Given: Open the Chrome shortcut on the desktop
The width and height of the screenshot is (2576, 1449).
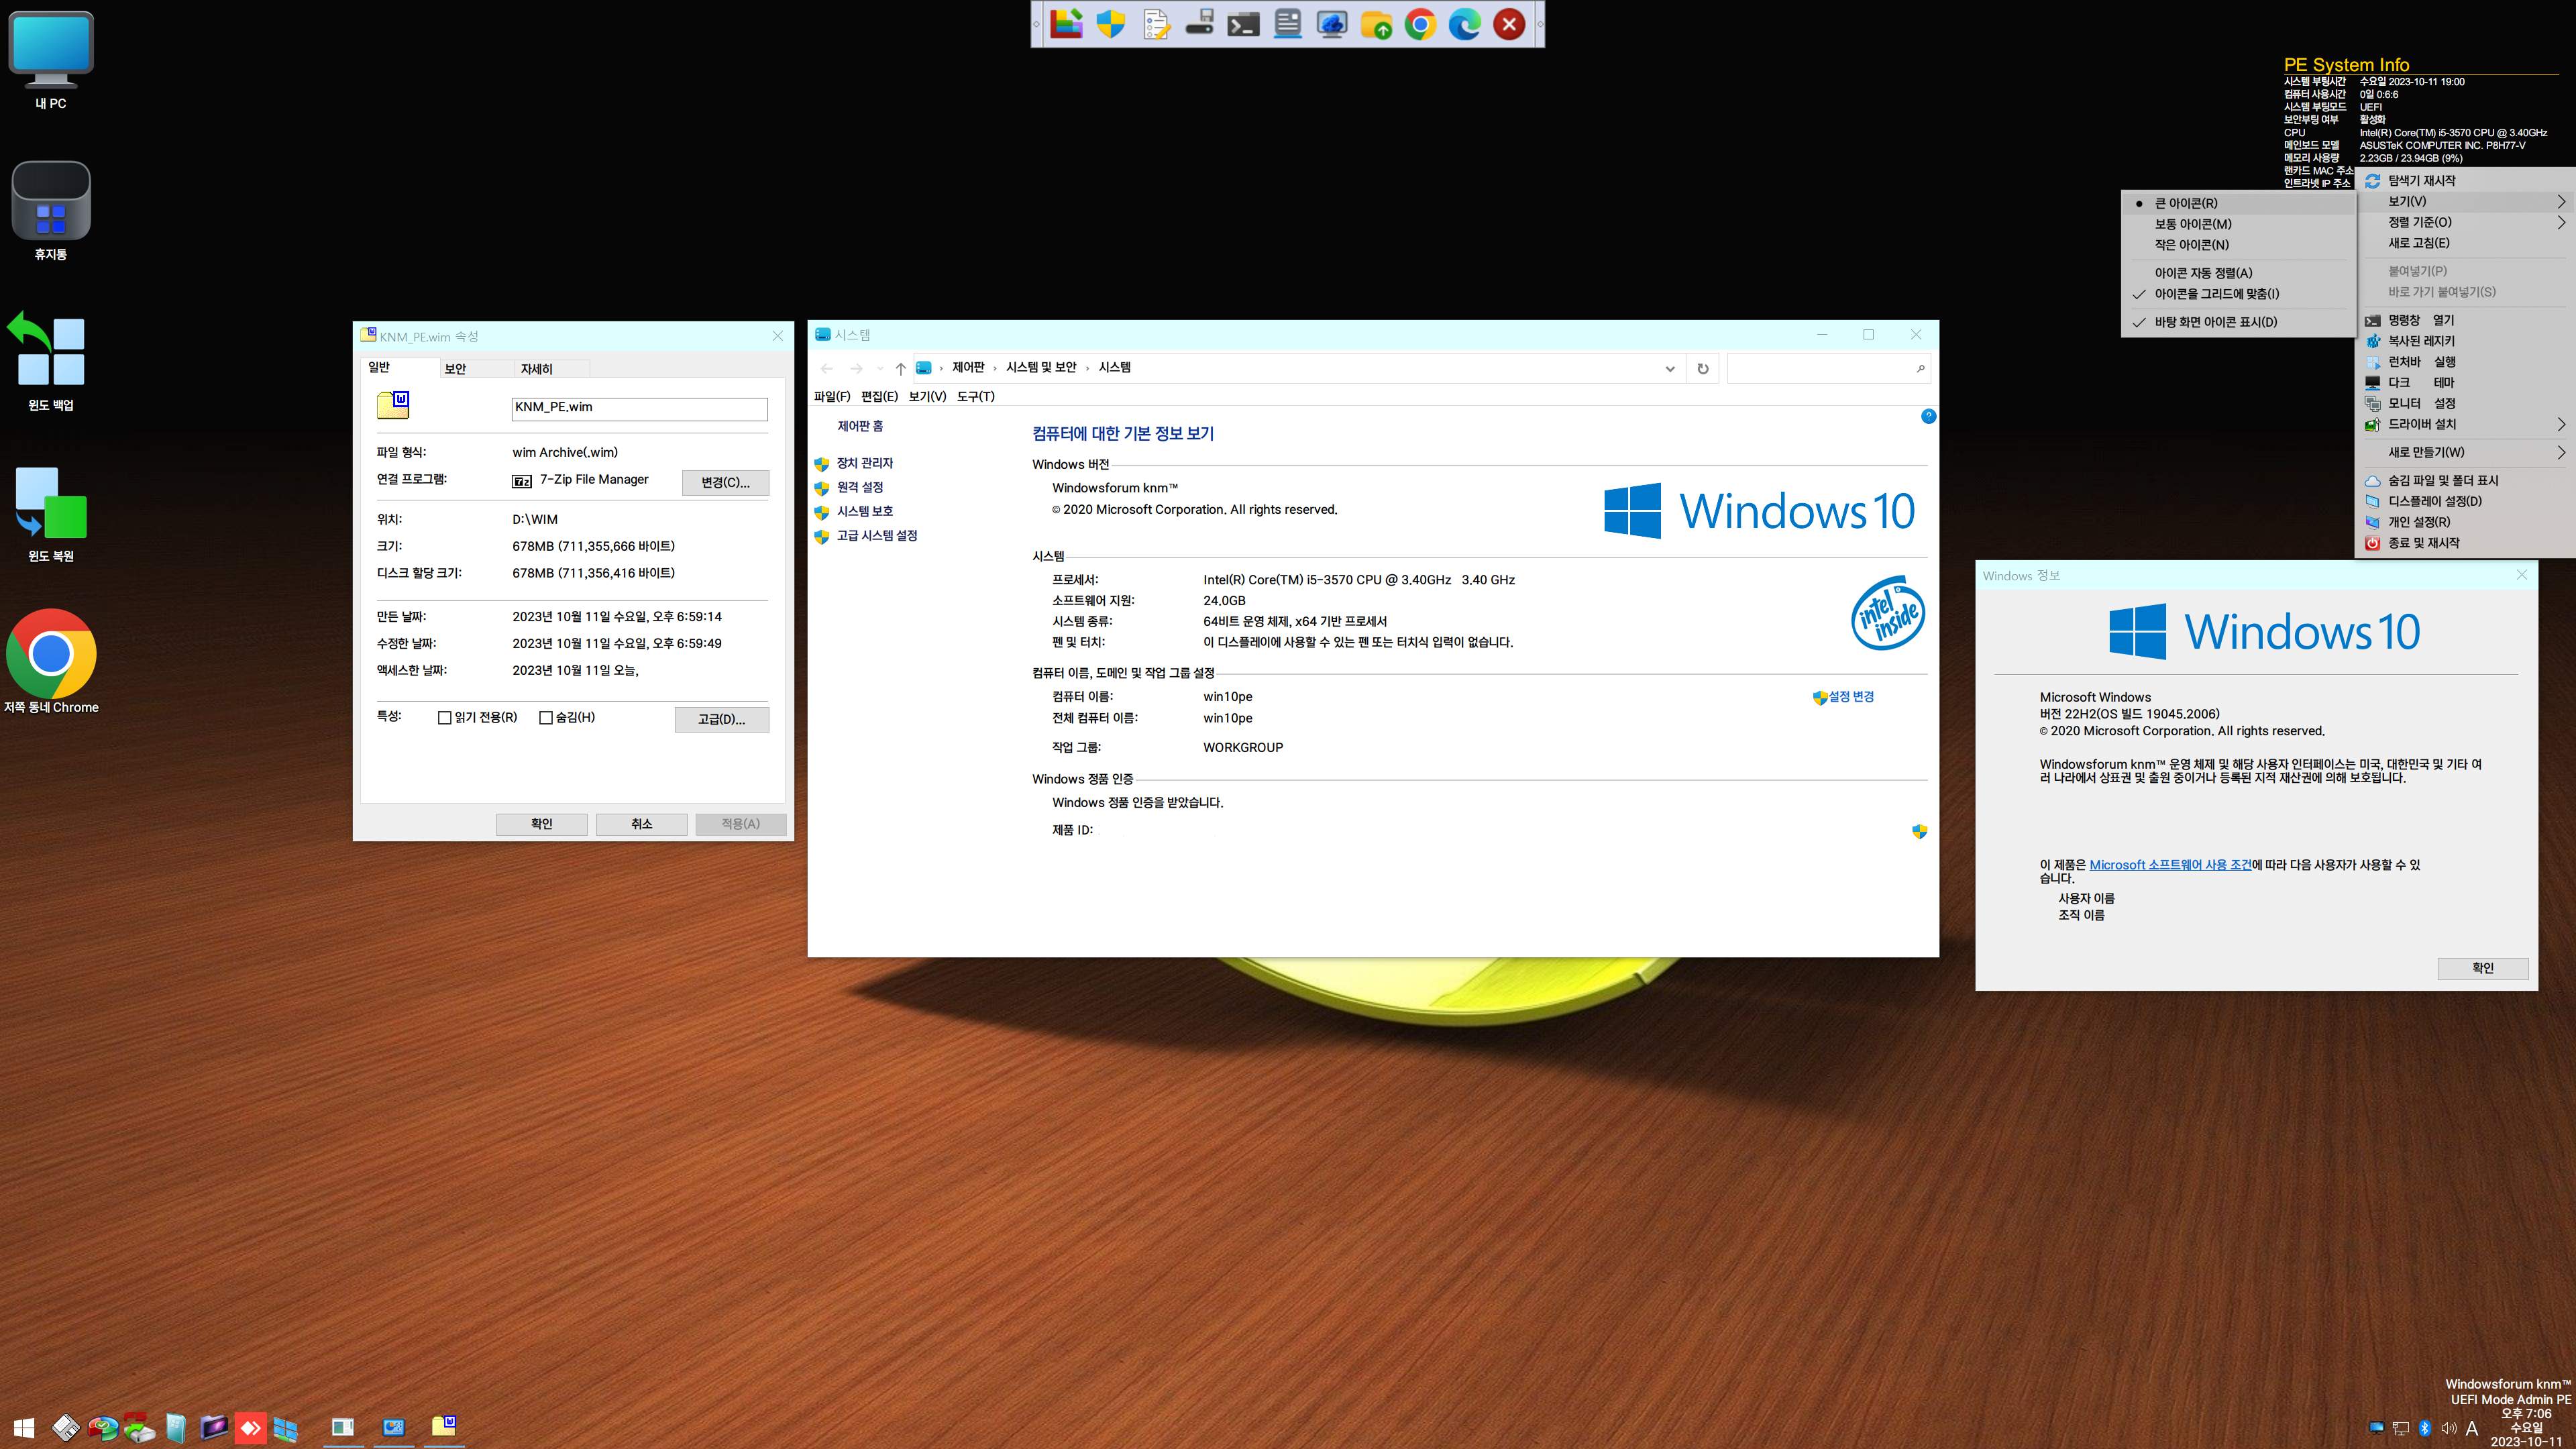Looking at the screenshot, I should [x=51, y=662].
